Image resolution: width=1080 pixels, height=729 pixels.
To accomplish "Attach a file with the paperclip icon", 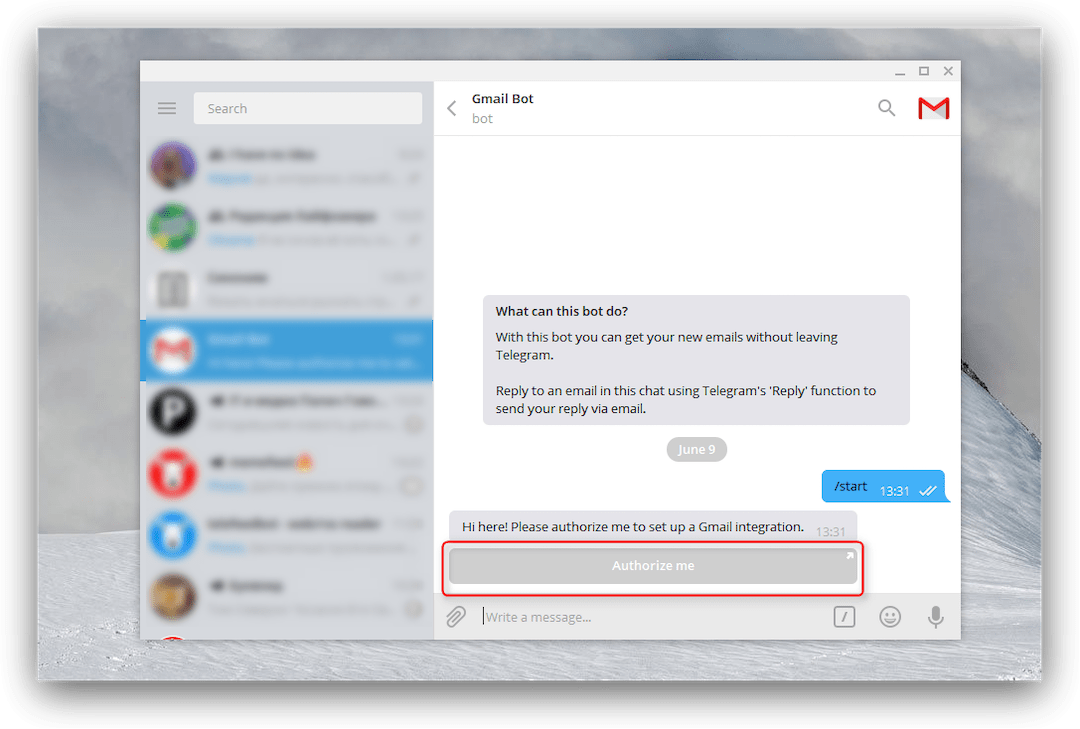I will [x=456, y=617].
